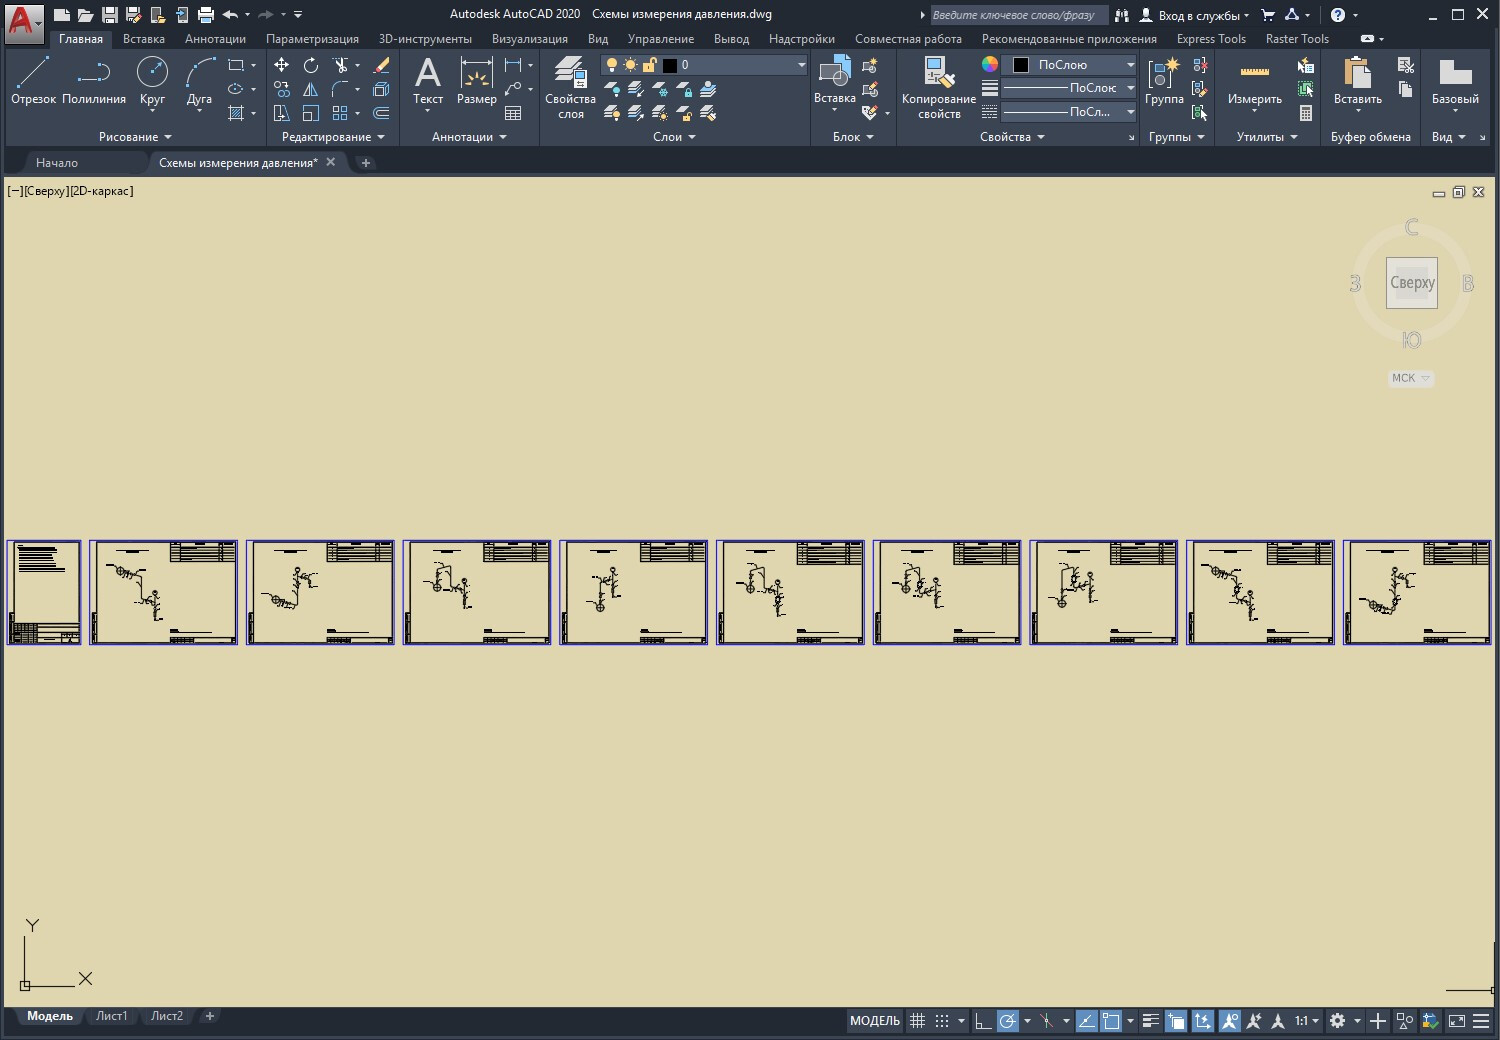Toggle ortho mode in the status bar
This screenshot has height=1040, width=1500.
pyautogui.click(x=983, y=1021)
